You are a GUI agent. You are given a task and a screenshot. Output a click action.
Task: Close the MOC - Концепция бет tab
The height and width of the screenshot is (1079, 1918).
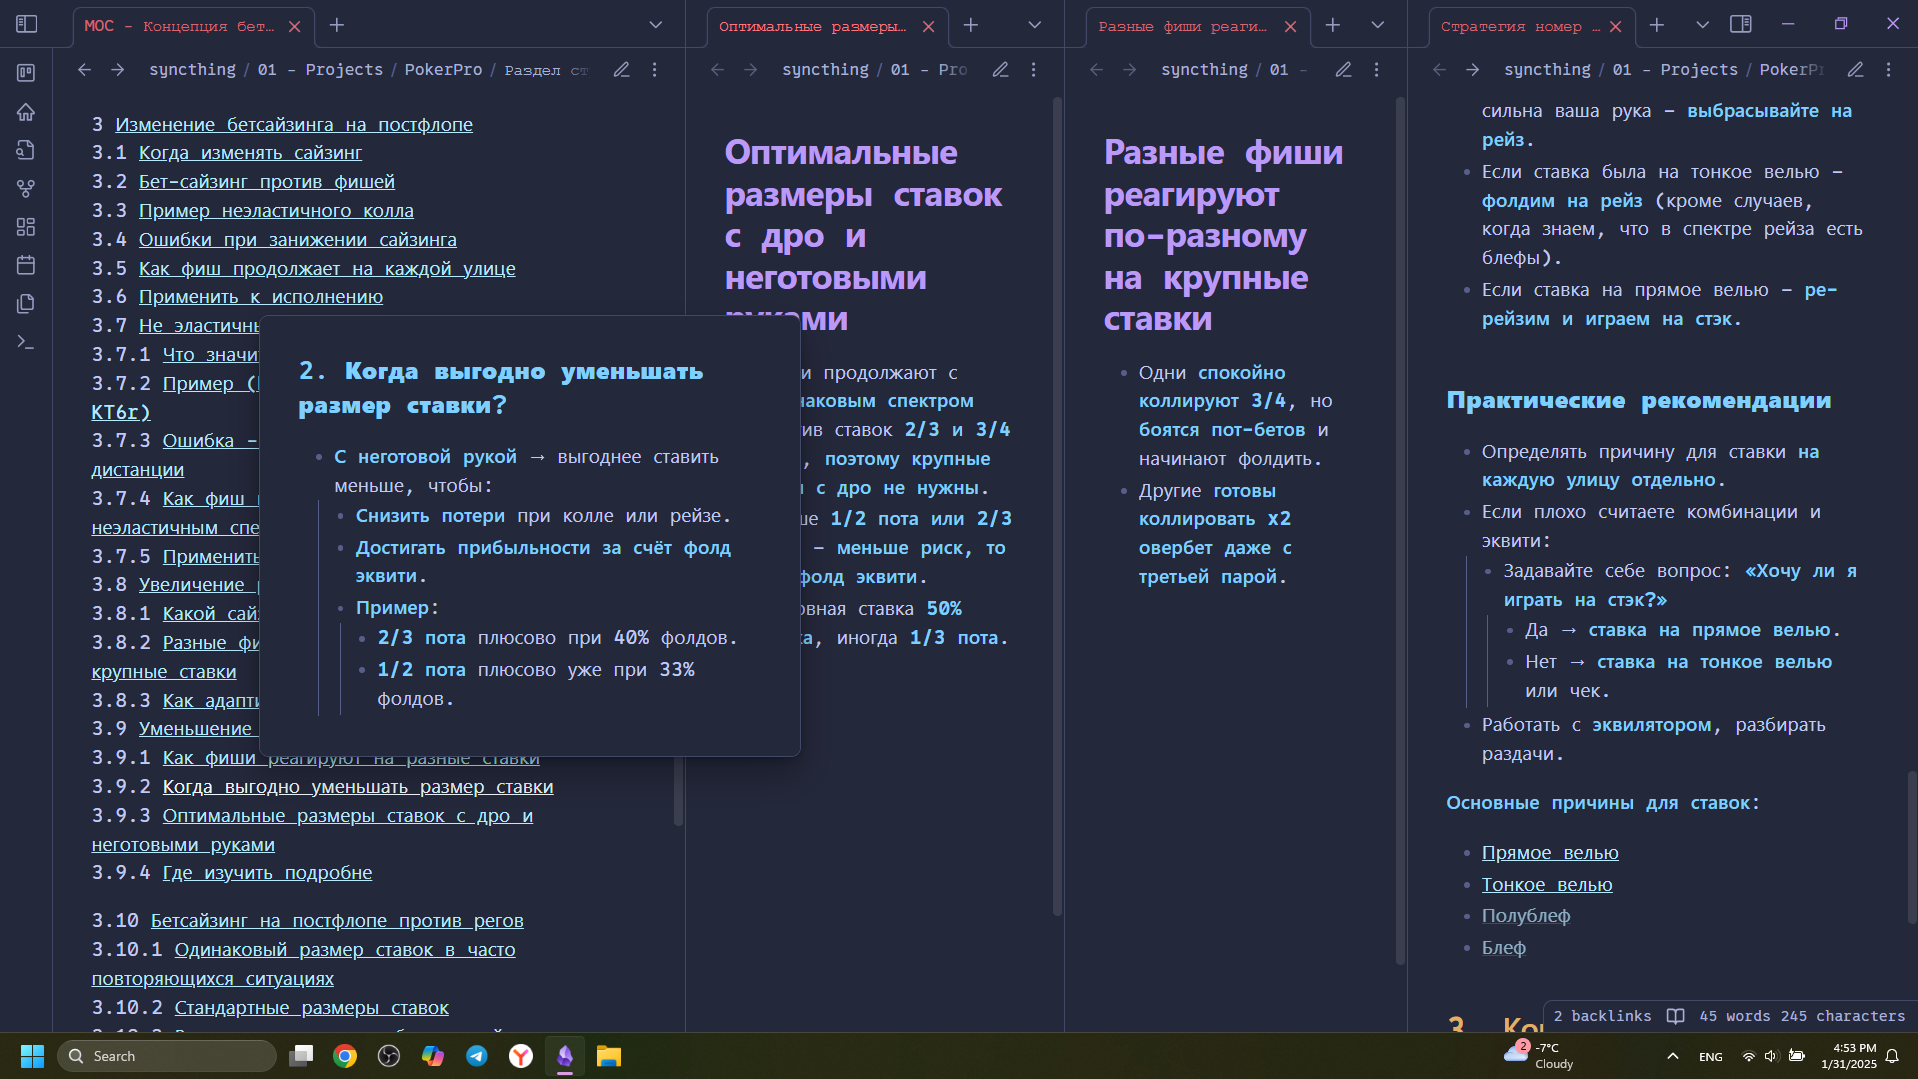(x=294, y=27)
